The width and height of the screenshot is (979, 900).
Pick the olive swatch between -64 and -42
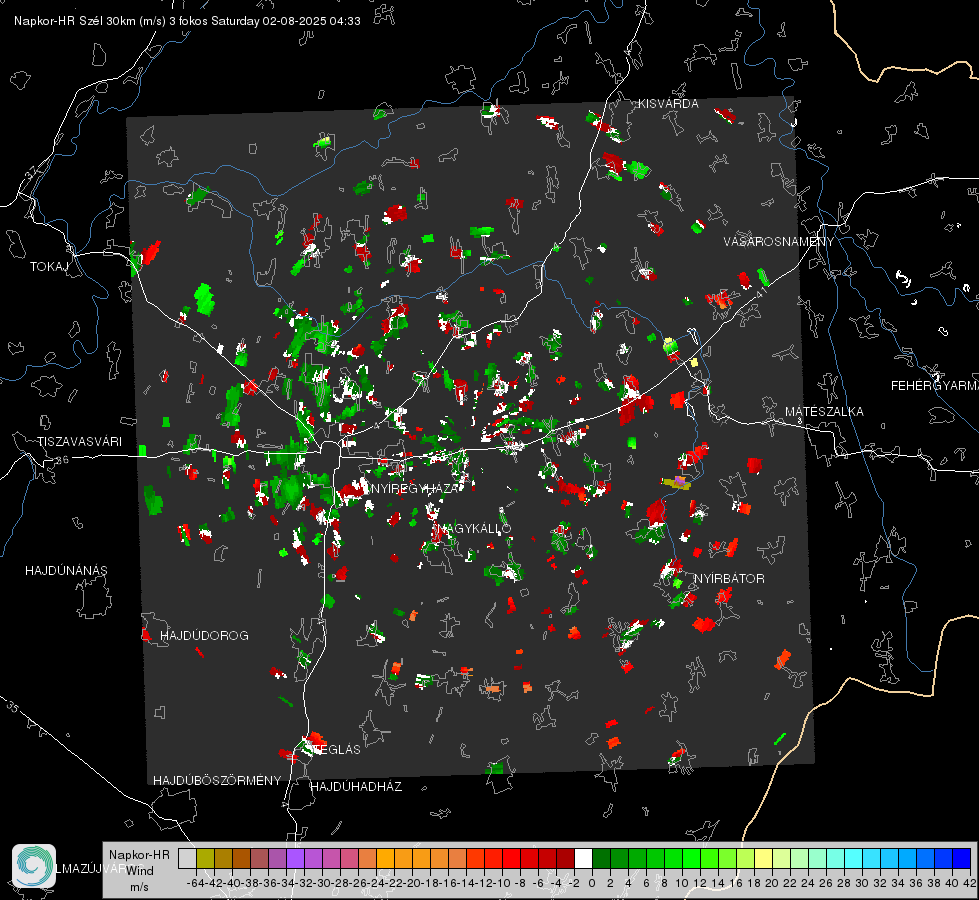[205, 858]
